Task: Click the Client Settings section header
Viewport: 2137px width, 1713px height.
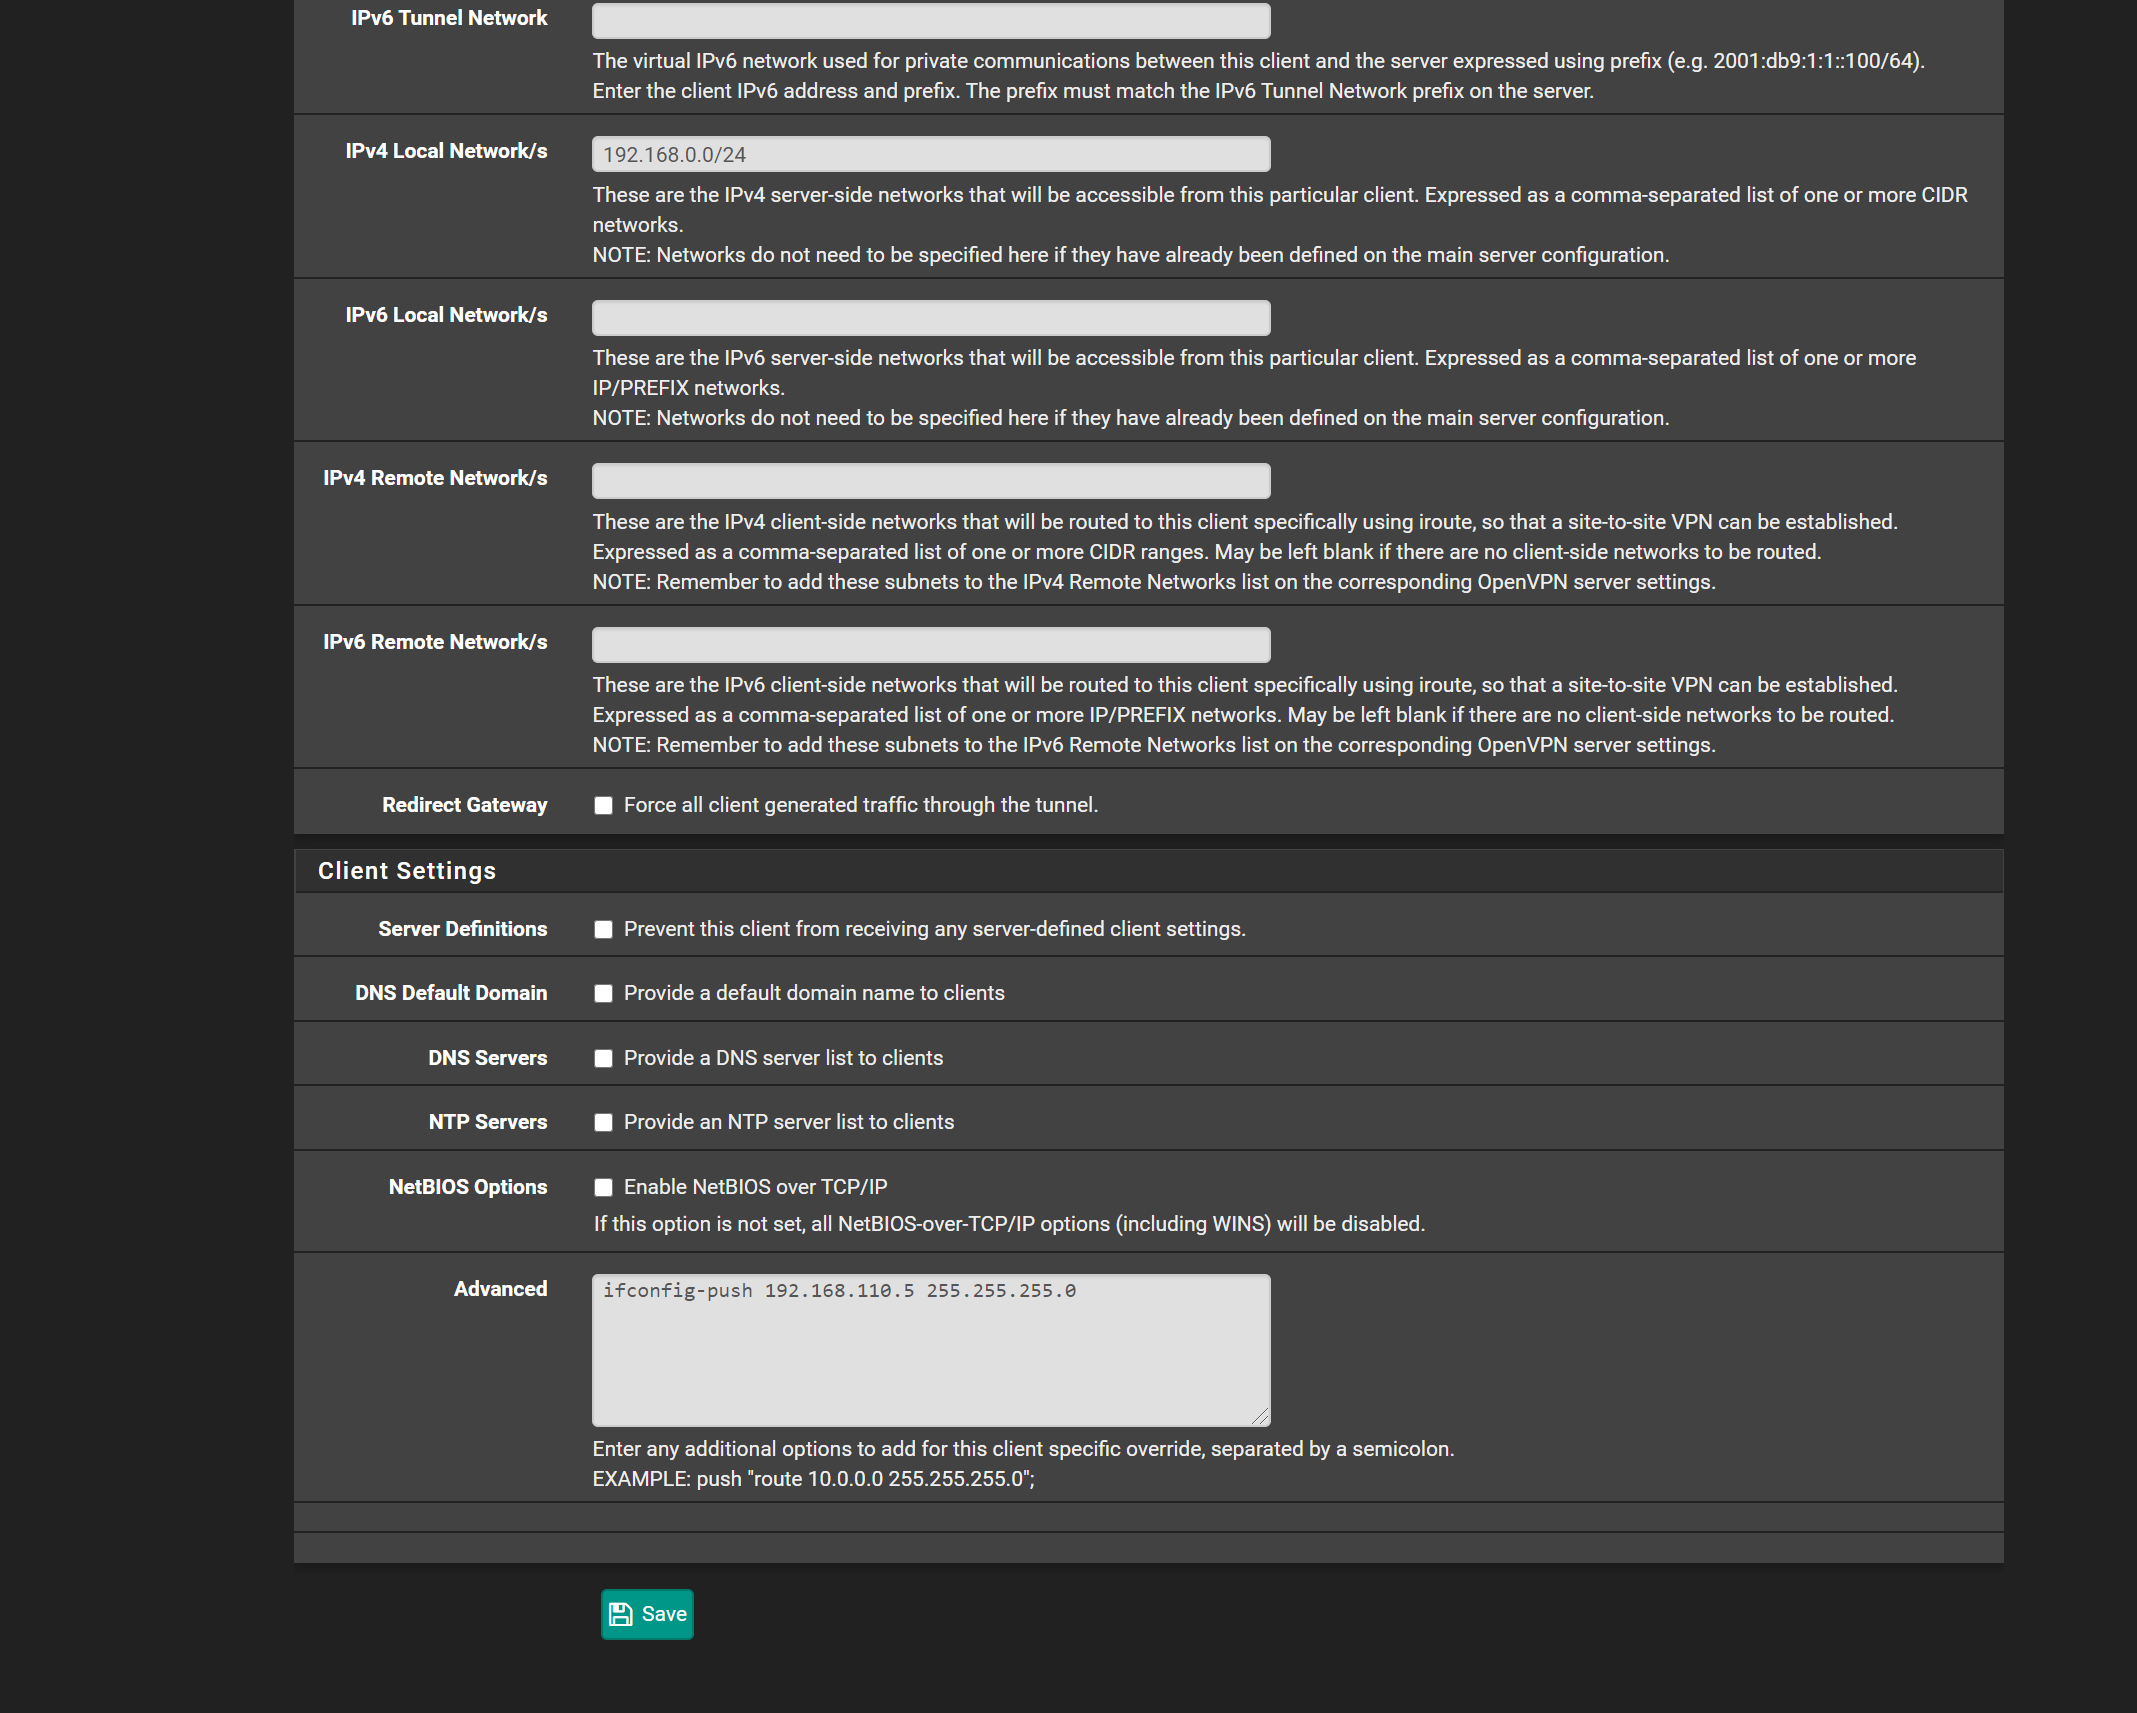Action: (1149, 871)
